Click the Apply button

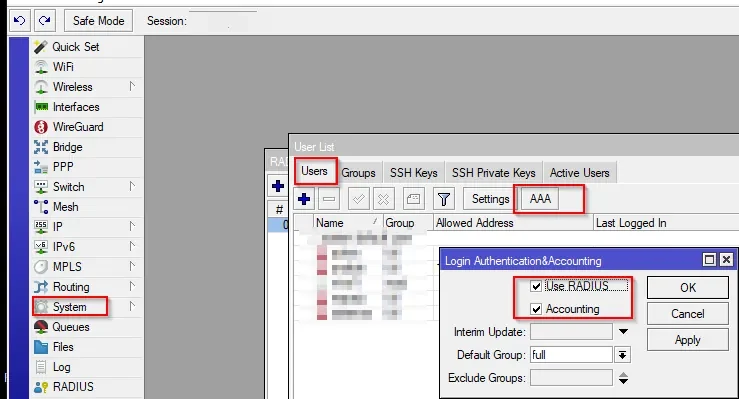688,340
